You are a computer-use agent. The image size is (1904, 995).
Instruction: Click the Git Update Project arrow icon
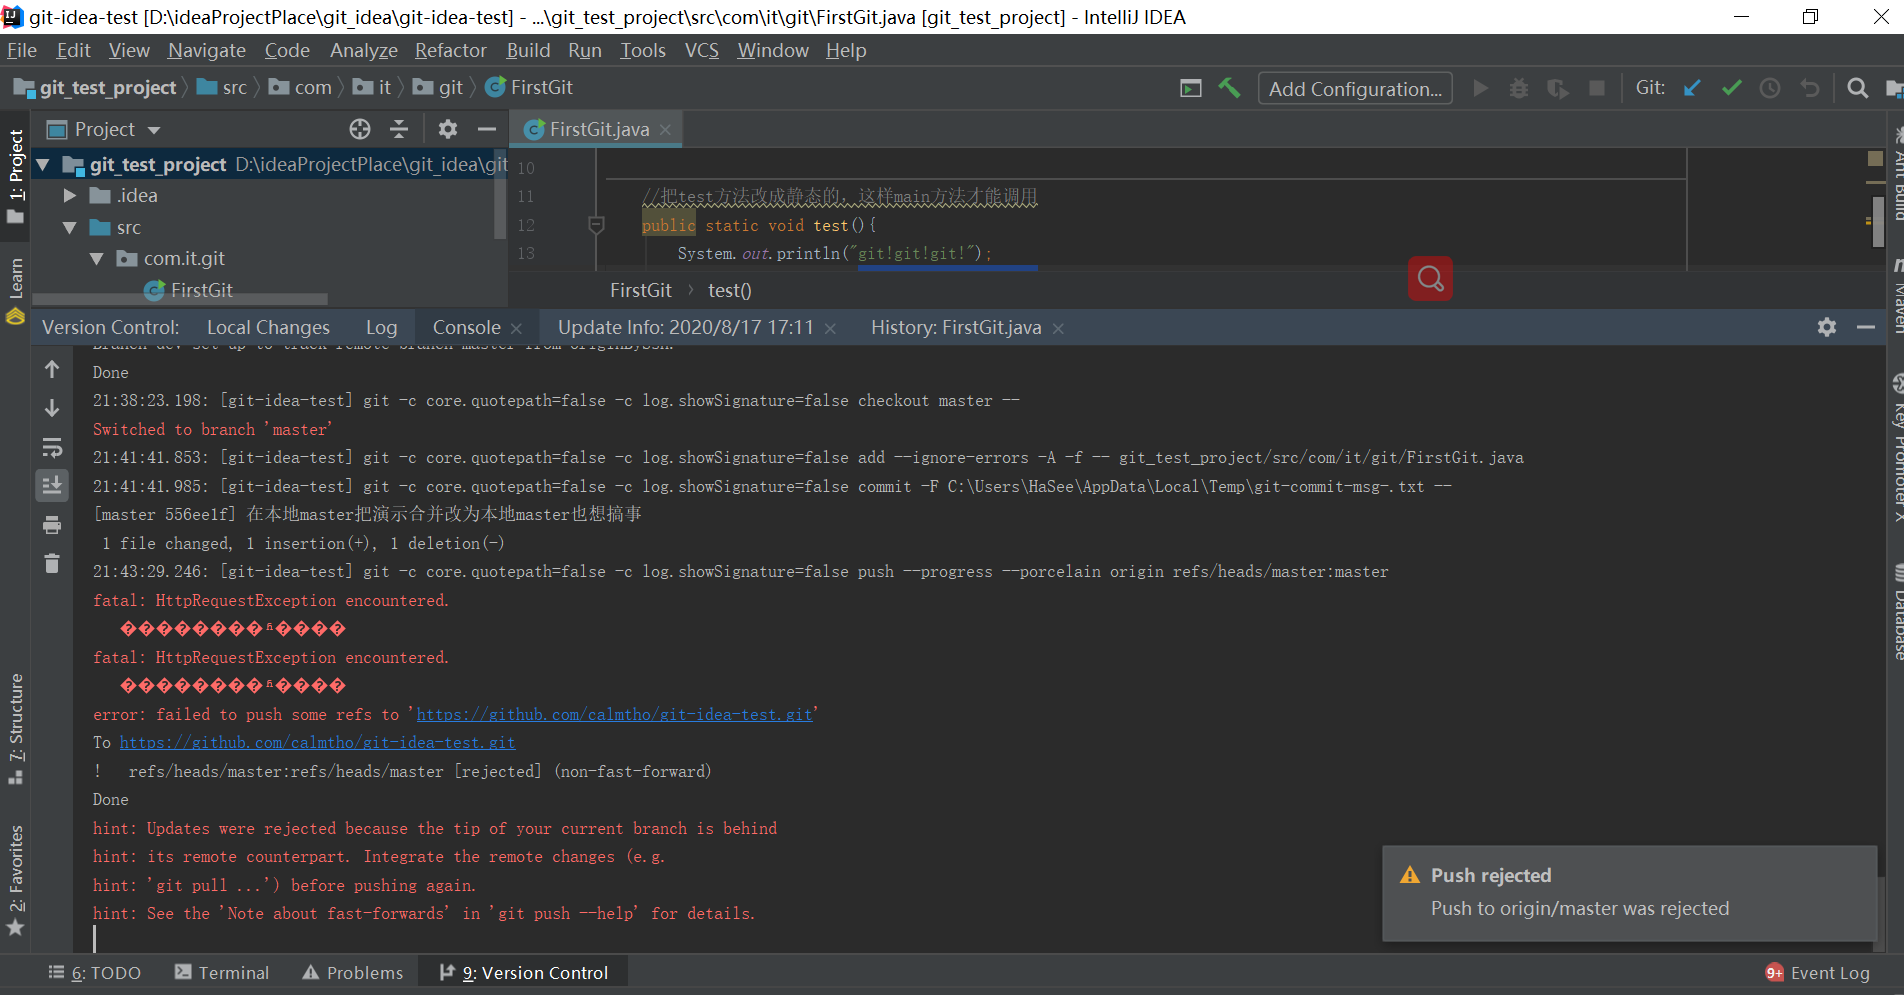(x=1692, y=88)
